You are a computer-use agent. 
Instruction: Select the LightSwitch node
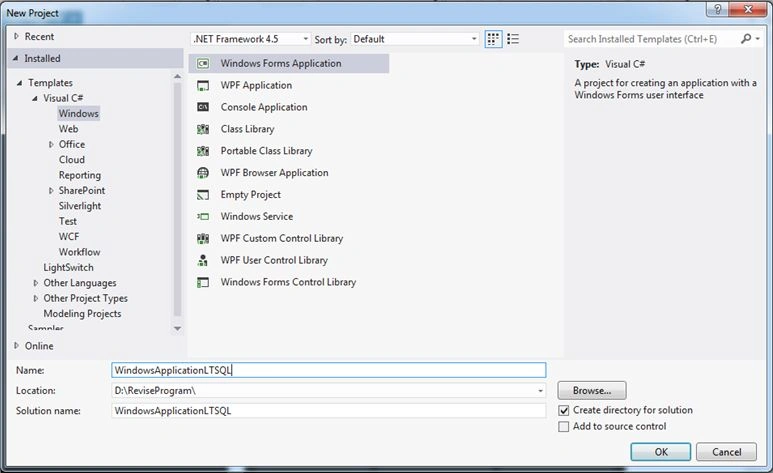(69, 267)
